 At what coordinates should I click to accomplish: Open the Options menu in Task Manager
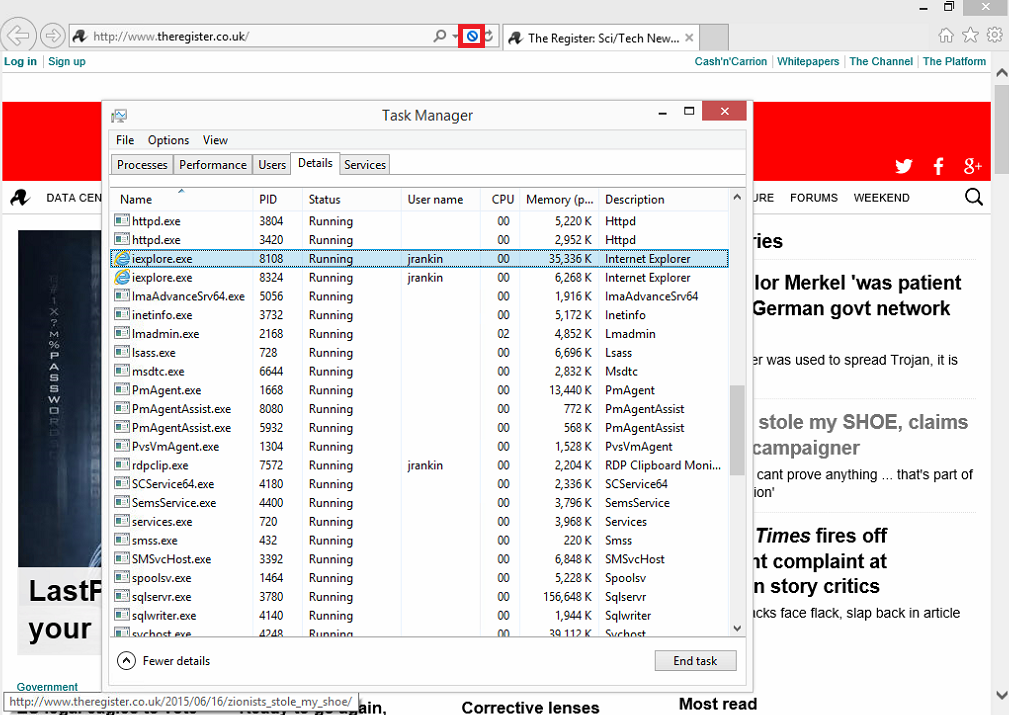[x=168, y=140]
